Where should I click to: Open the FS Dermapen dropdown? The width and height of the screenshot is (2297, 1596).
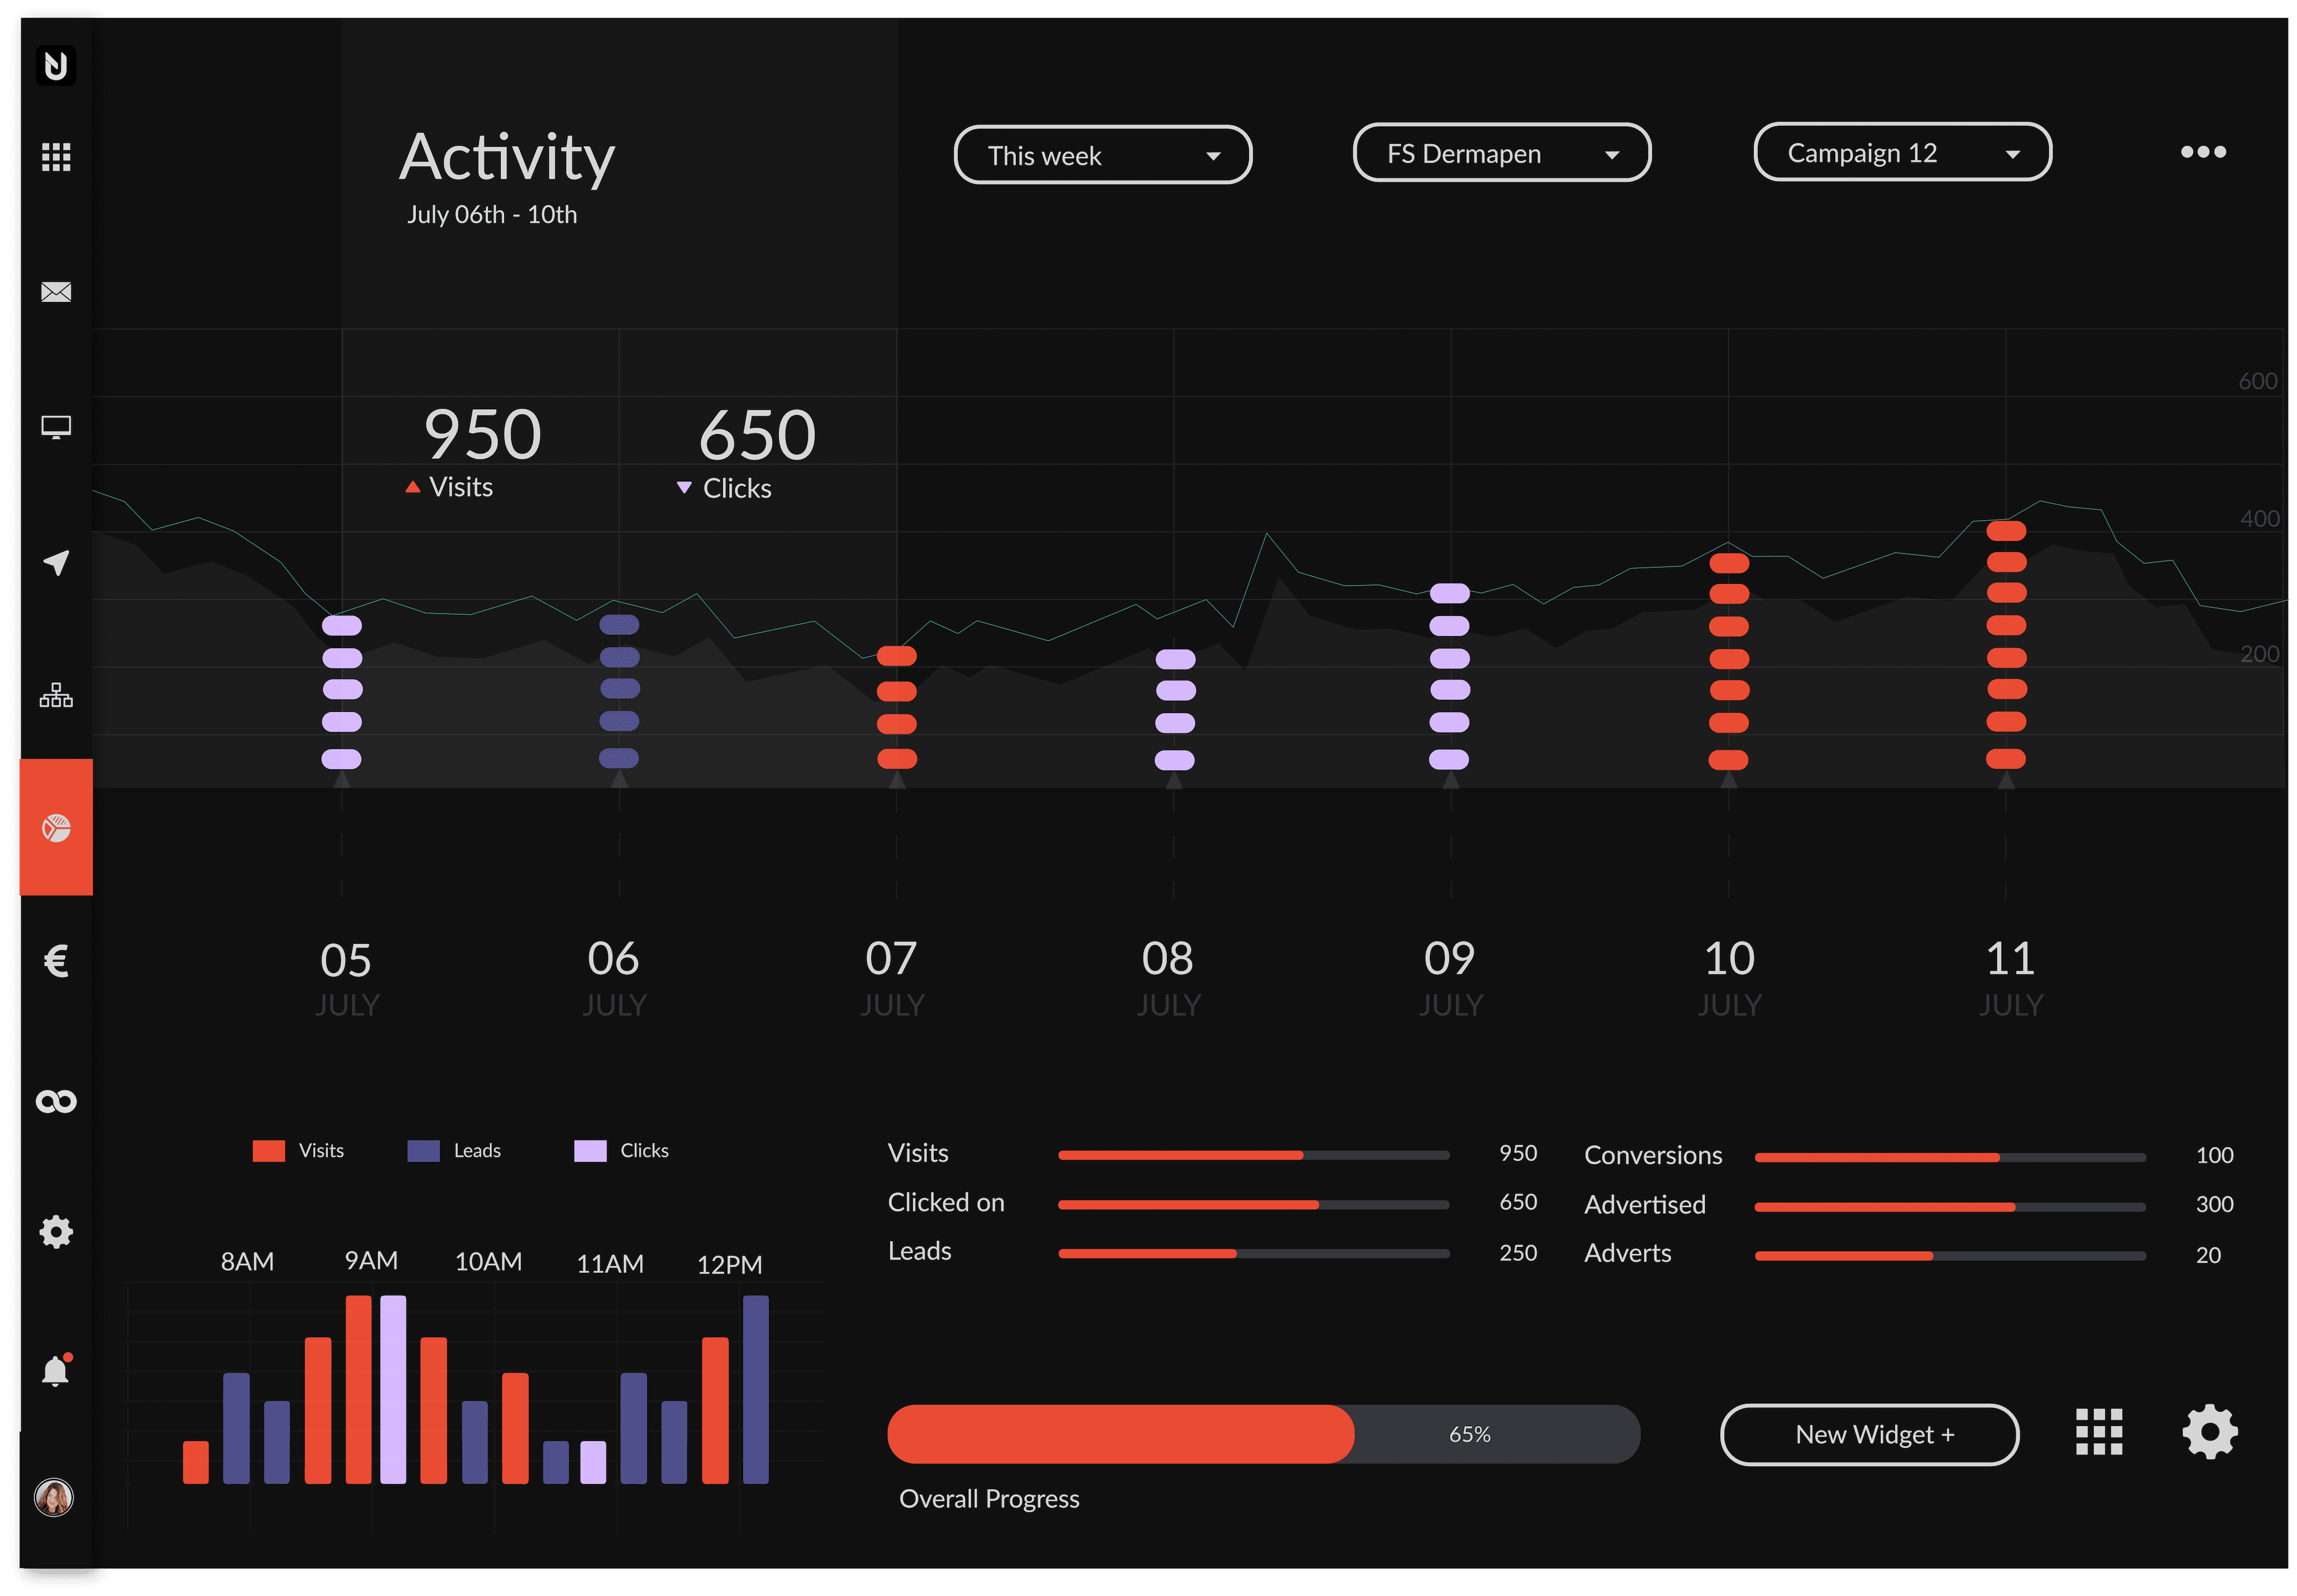pos(1501,153)
